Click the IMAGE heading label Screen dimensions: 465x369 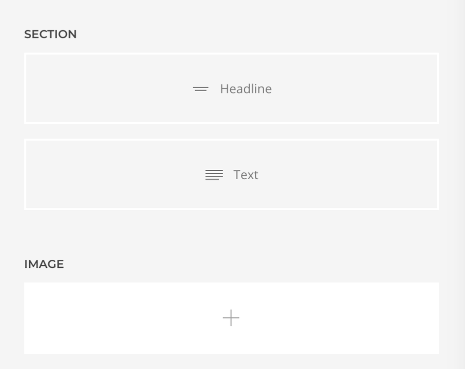(44, 264)
